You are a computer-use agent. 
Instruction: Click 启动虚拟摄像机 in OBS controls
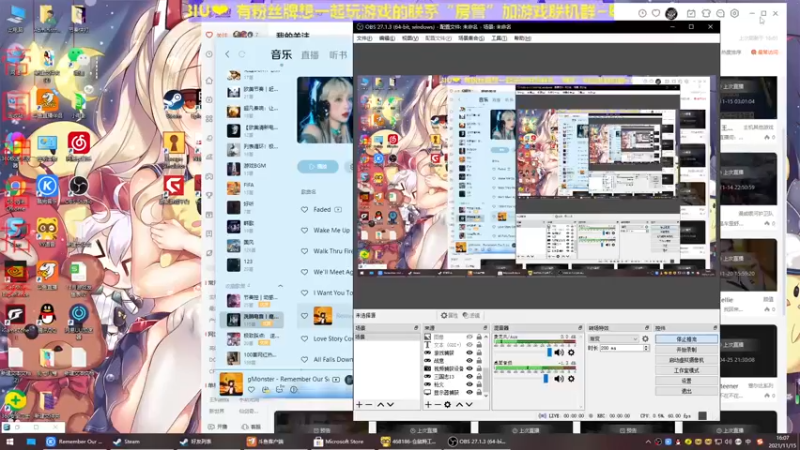[x=686, y=360]
